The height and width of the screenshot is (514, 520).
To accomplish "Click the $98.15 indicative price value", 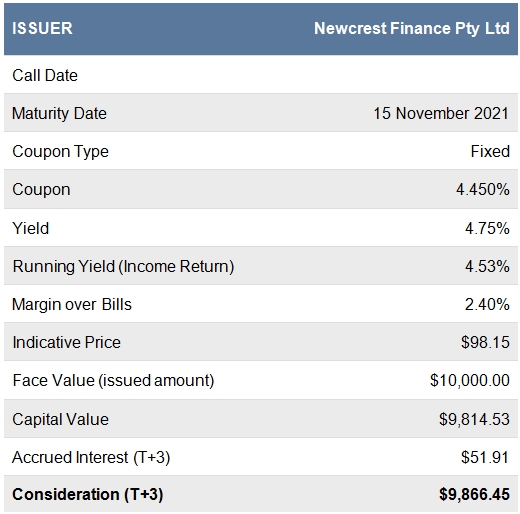I will tap(485, 342).
